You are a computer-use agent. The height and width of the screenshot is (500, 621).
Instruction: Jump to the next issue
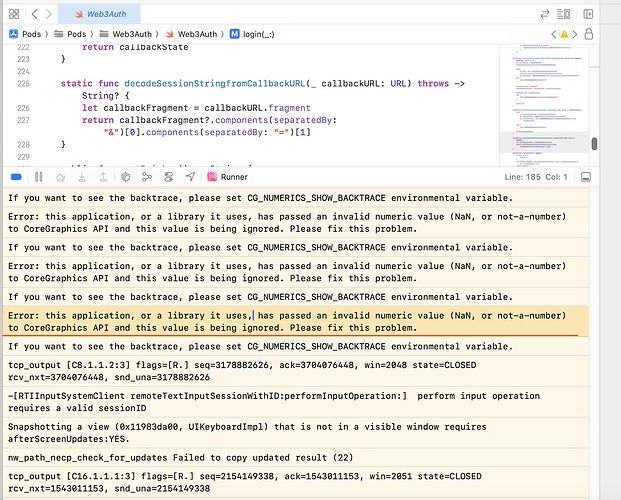coord(575,34)
